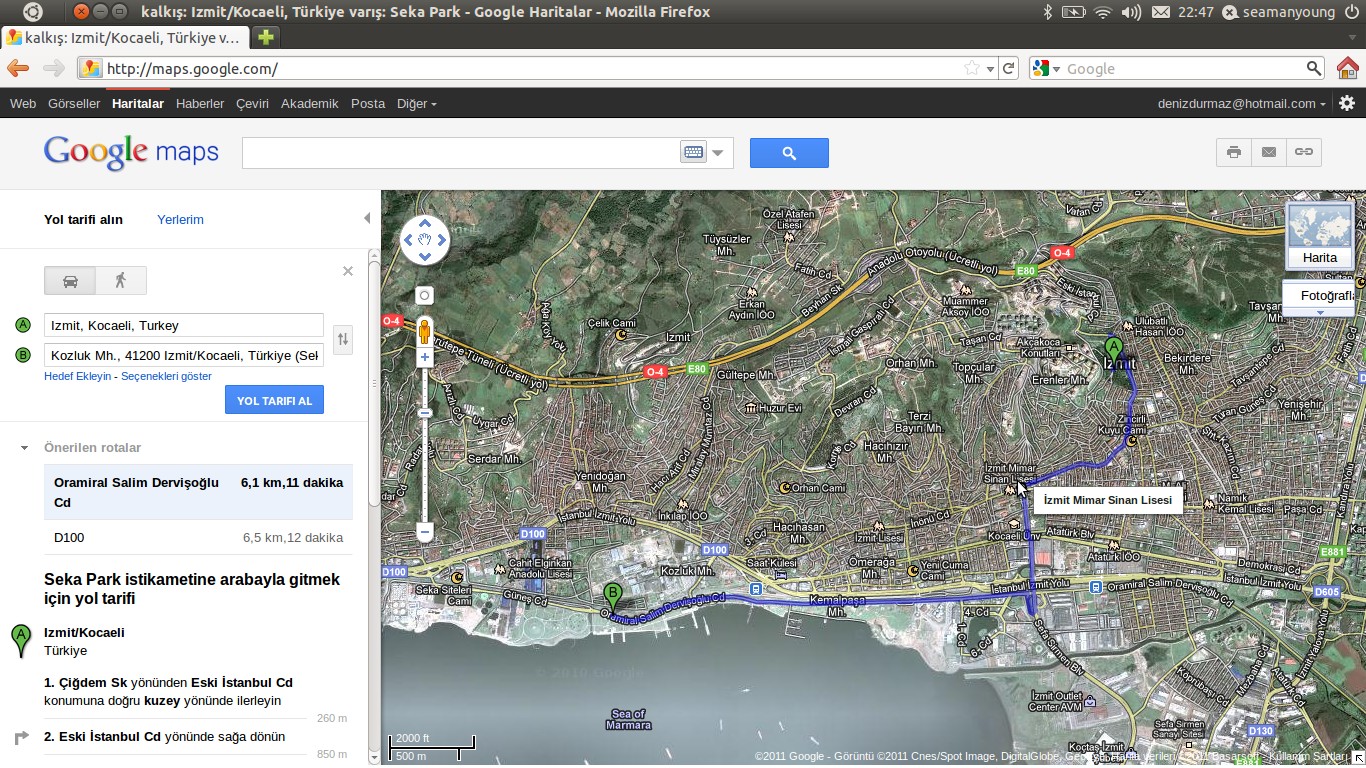
Task: Move the map zoom slider handle
Action: point(425,412)
